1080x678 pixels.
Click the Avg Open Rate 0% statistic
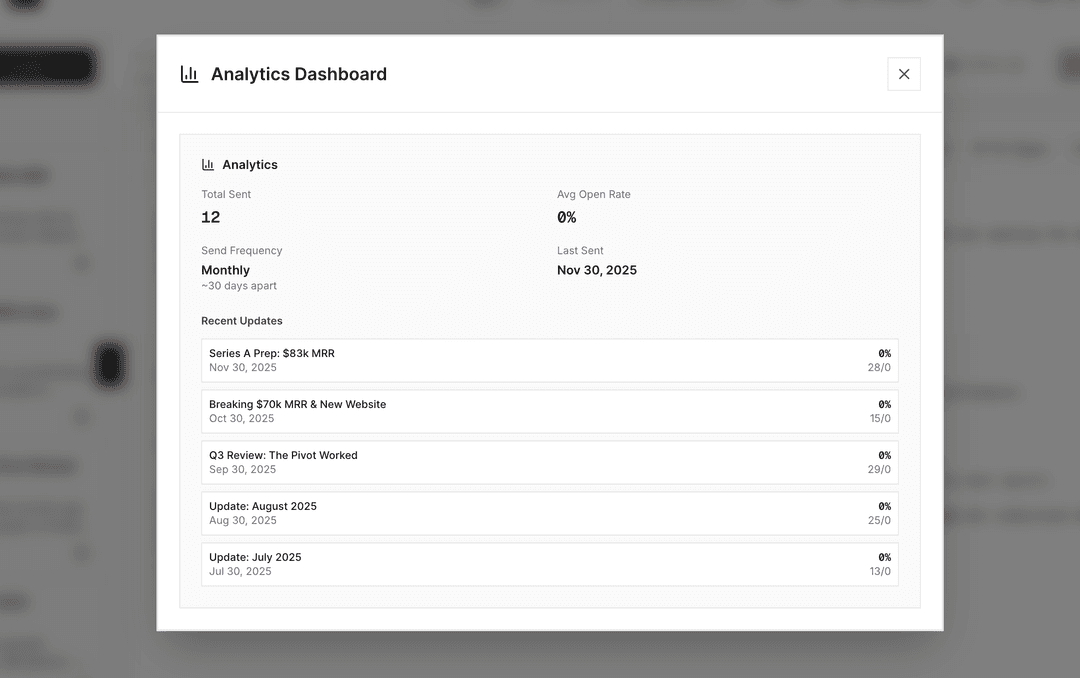(x=566, y=217)
